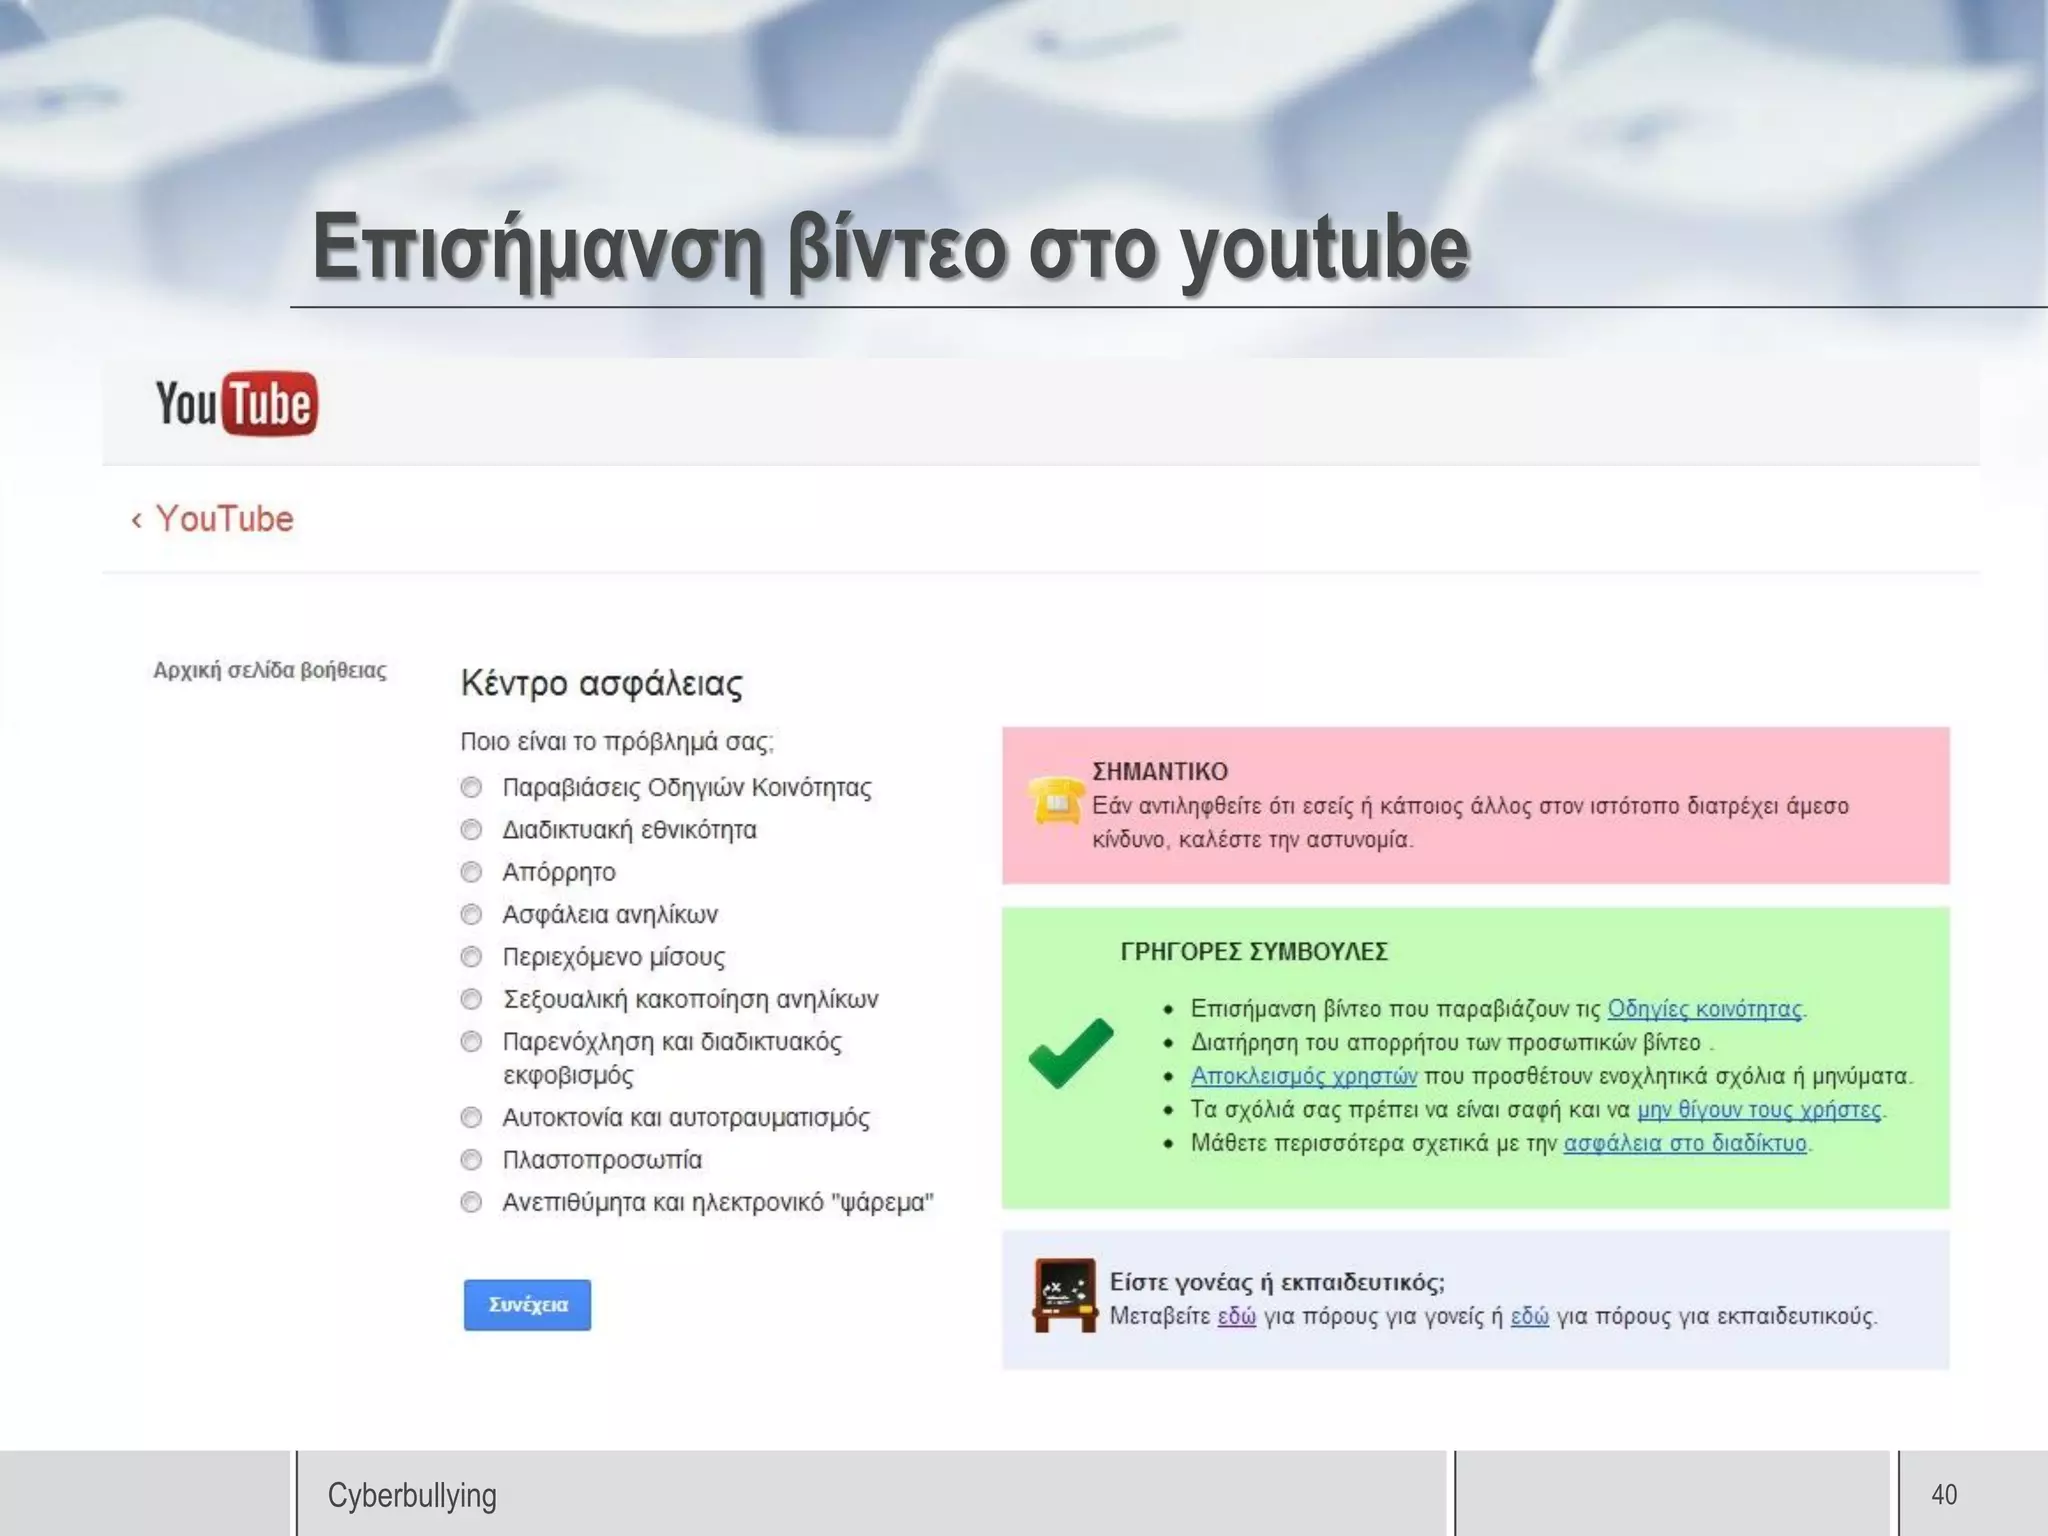2048x1536 pixels.
Task: Select the Παραβιάσεις Οδηγιών Κοινότητας radio option
Action: click(x=471, y=788)
